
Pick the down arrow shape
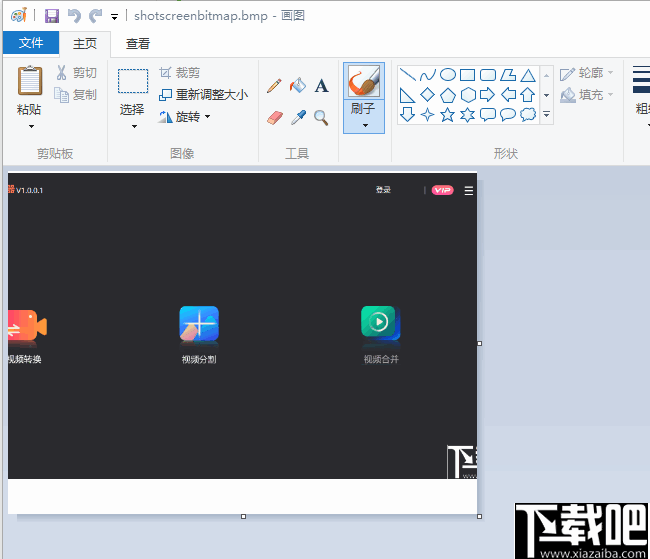click(x=407, y=114)
